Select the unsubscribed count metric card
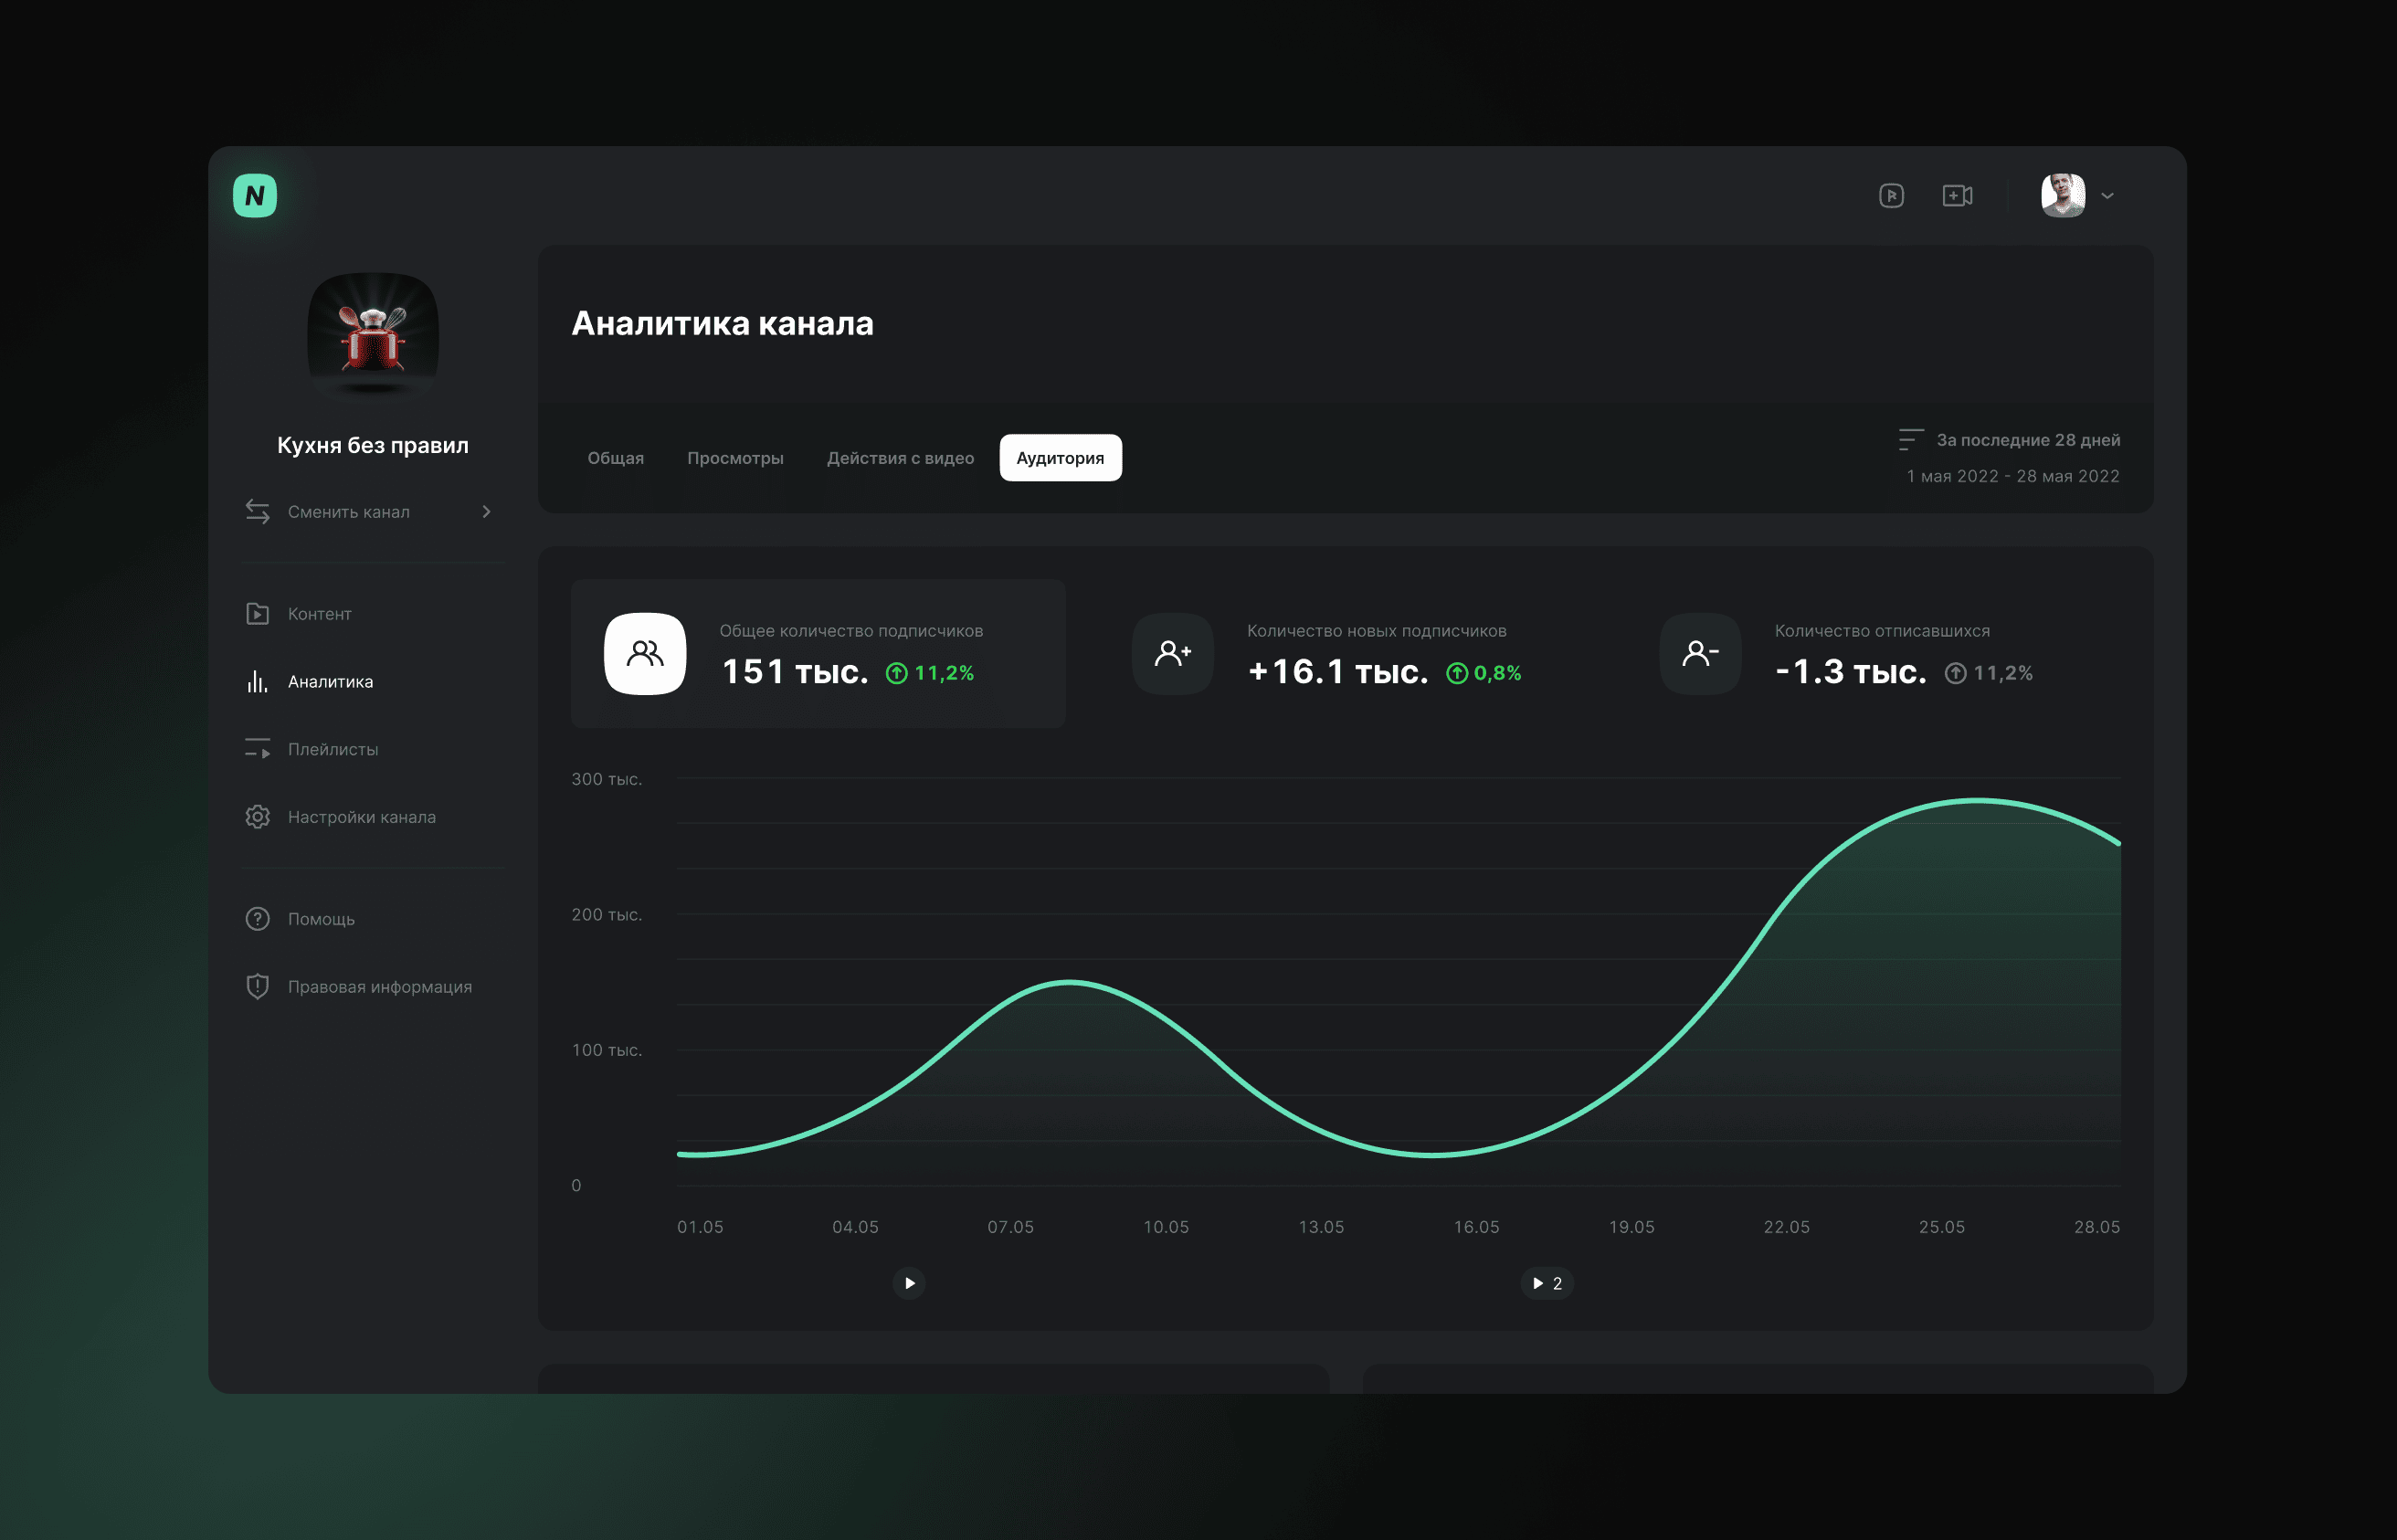The height and width of the screenshot is (1540, 2397). click(1874, 653)
